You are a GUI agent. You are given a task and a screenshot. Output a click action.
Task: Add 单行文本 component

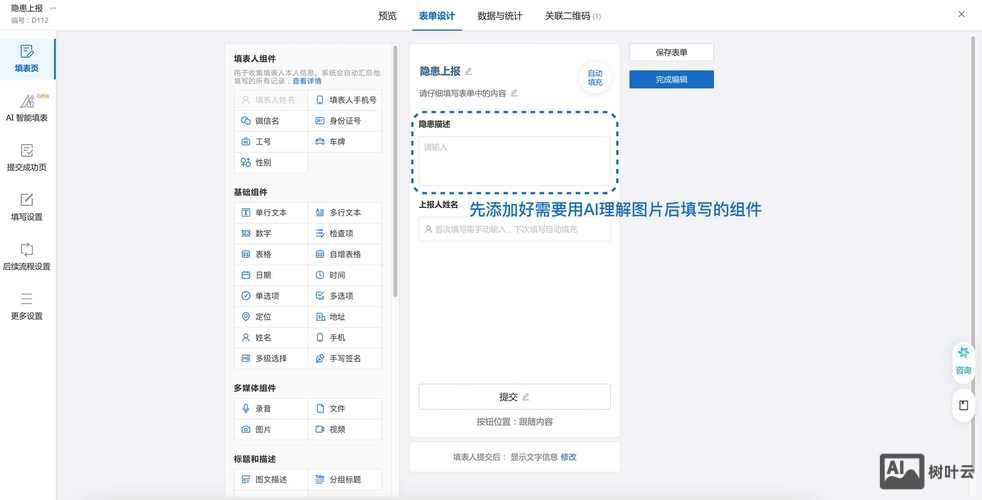coord(271,212)
